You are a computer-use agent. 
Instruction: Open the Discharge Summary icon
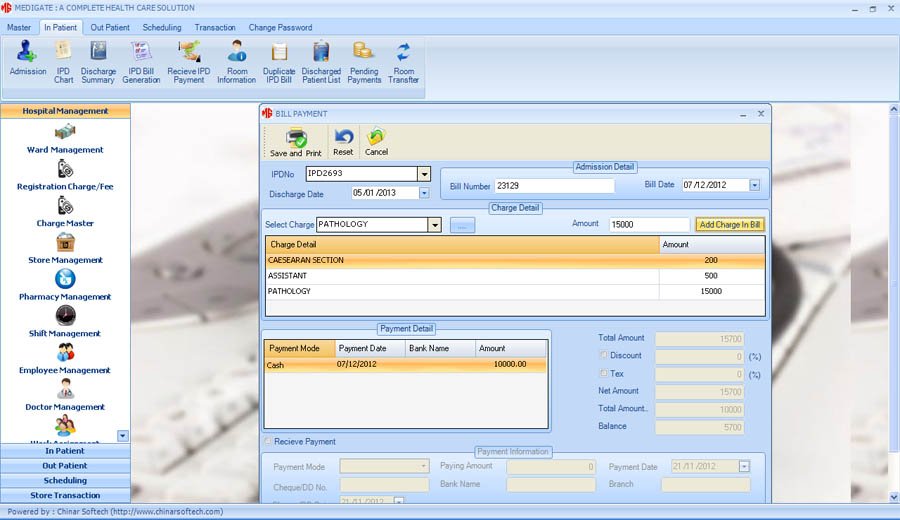(x=98, y=62)
